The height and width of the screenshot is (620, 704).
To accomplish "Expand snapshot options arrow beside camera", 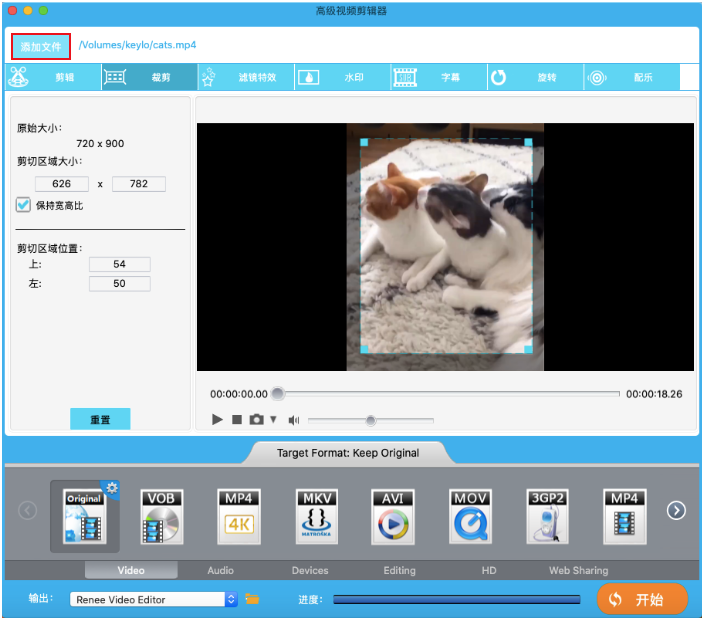I will click(273, 420).
